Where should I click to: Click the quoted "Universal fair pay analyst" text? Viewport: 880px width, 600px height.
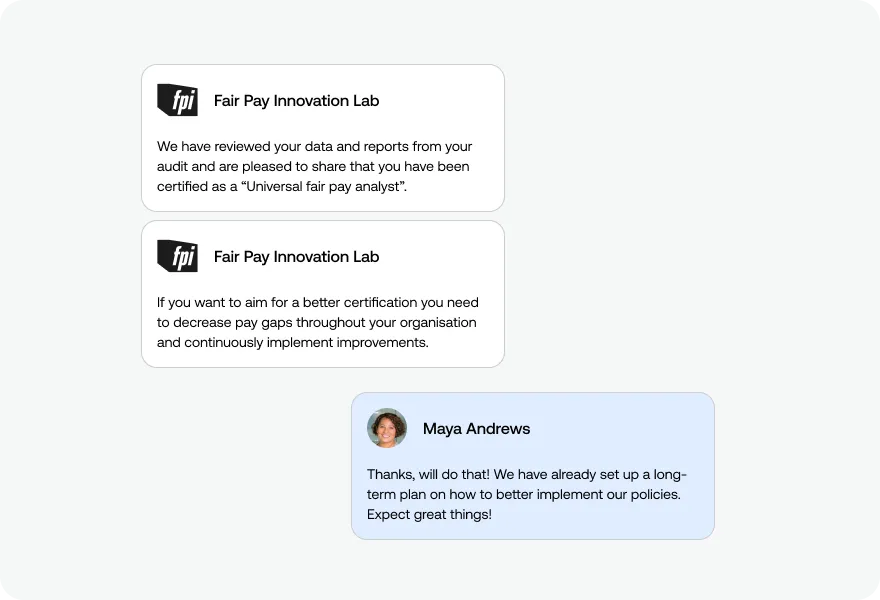[324, 186]
